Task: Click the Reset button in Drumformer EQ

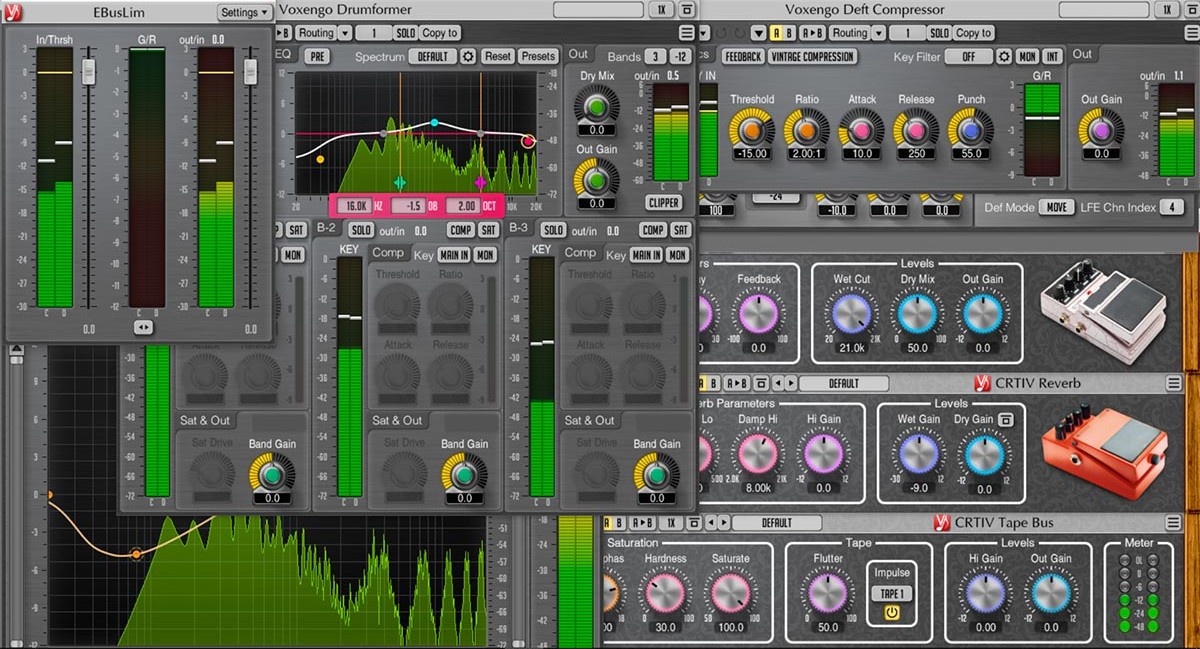Action: (497, 57)
